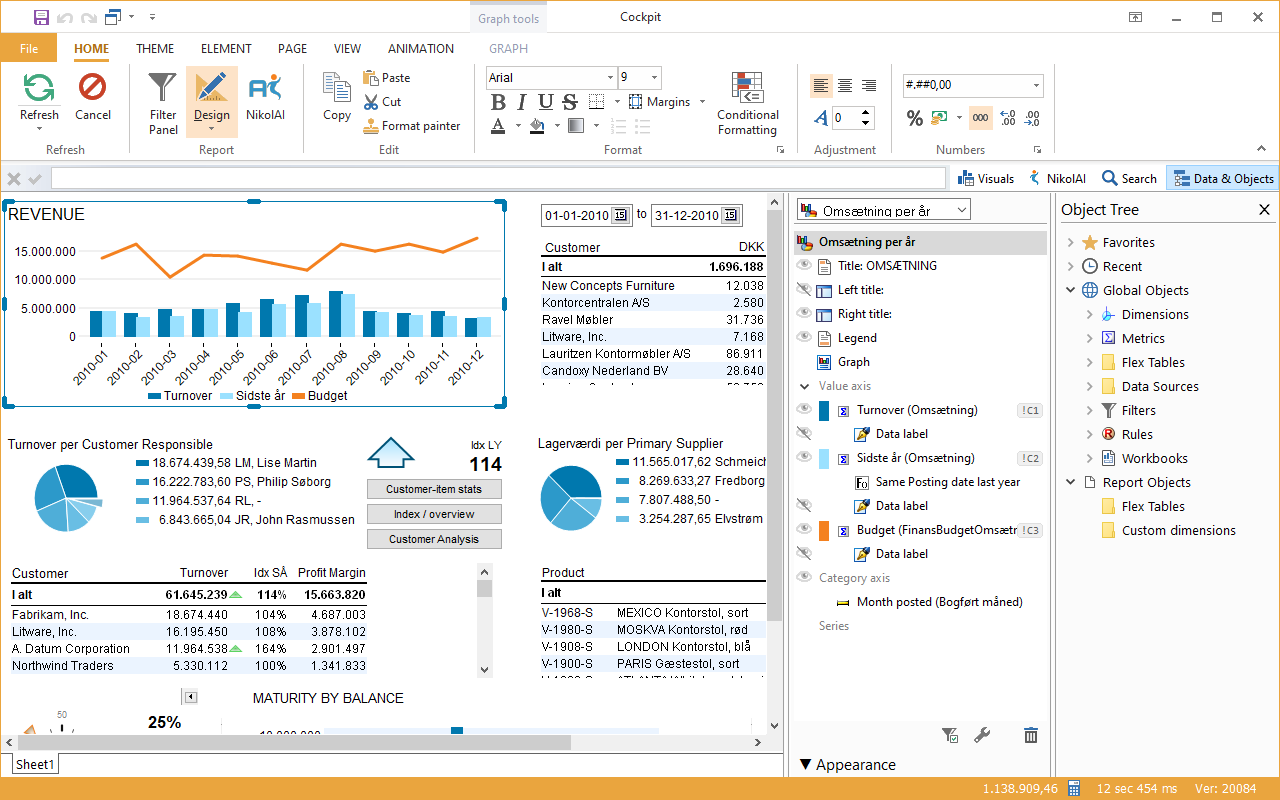Click the percent number format icon
Image resolution: width=1280 pixels, height=800 pixels.
pos(914,118)
